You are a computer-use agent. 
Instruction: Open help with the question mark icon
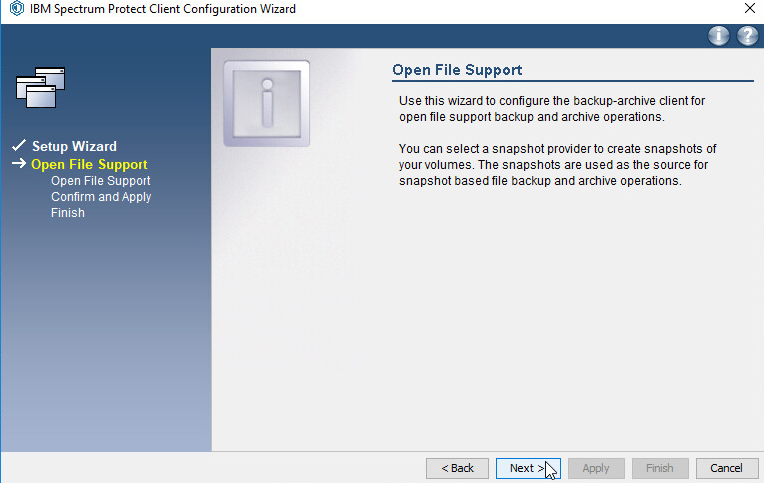tap(747, 36)
